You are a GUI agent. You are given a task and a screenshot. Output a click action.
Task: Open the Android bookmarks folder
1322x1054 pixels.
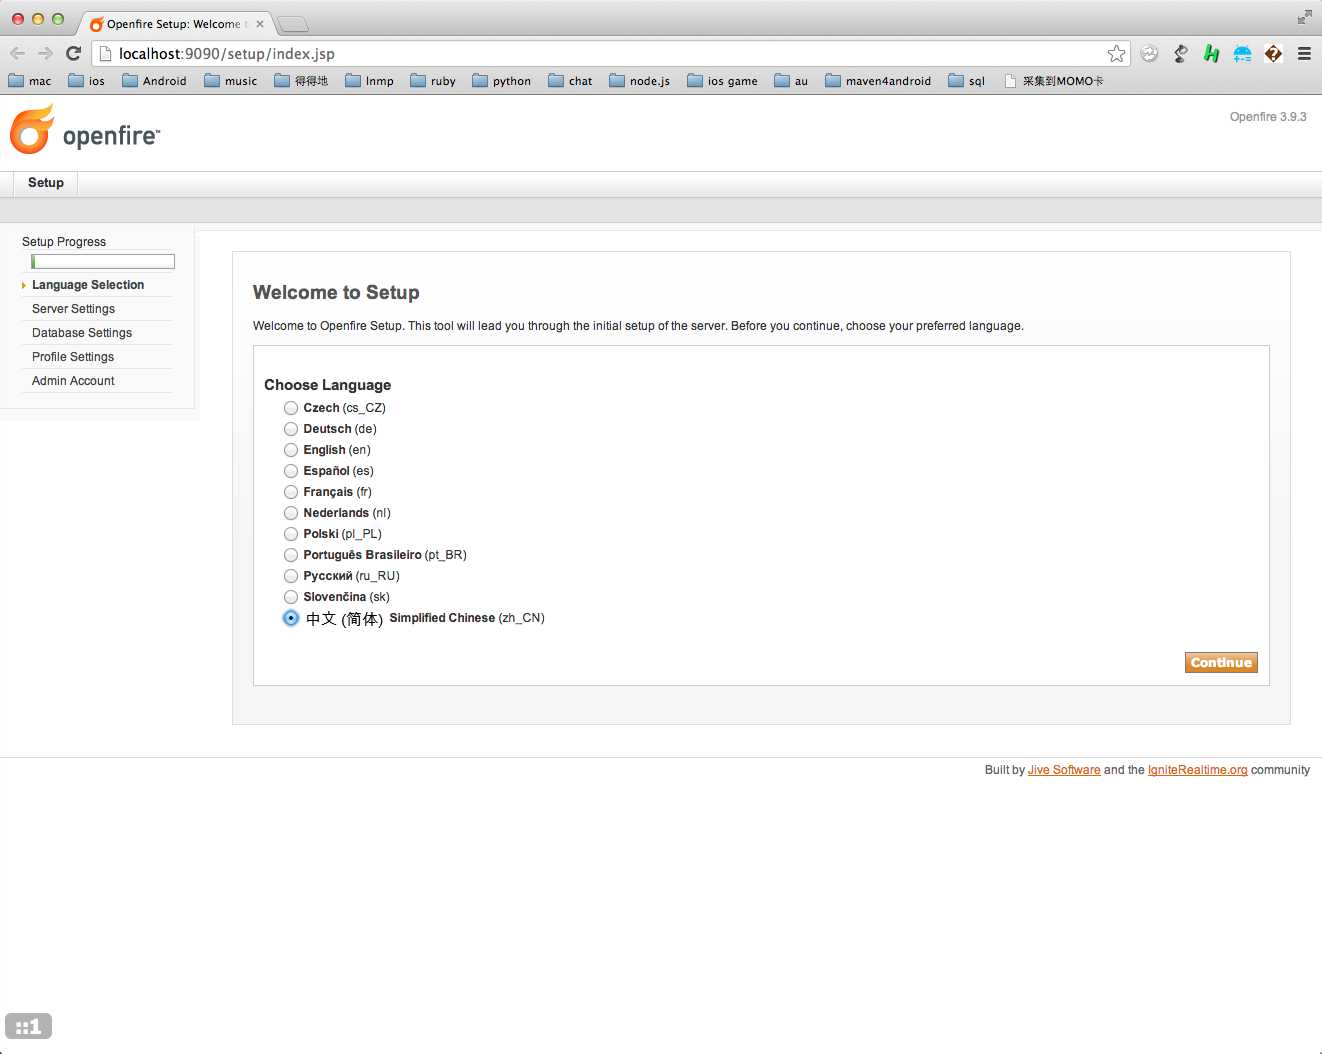click(154, 81)
